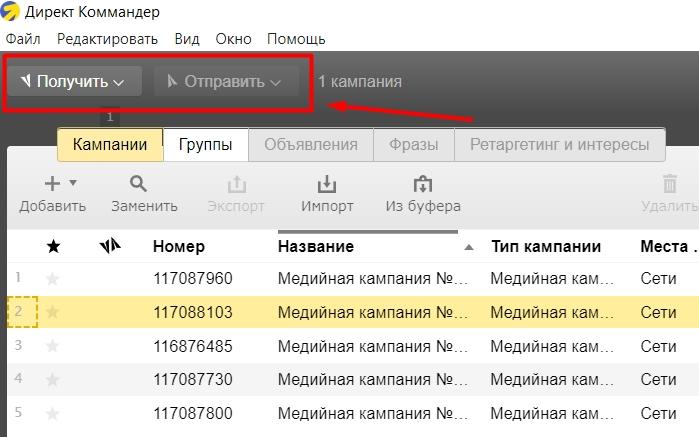Click the Добавить plus icon
The height and width of the screenshot is (437, 699).
pyautogui.click(x=53, y=183)
